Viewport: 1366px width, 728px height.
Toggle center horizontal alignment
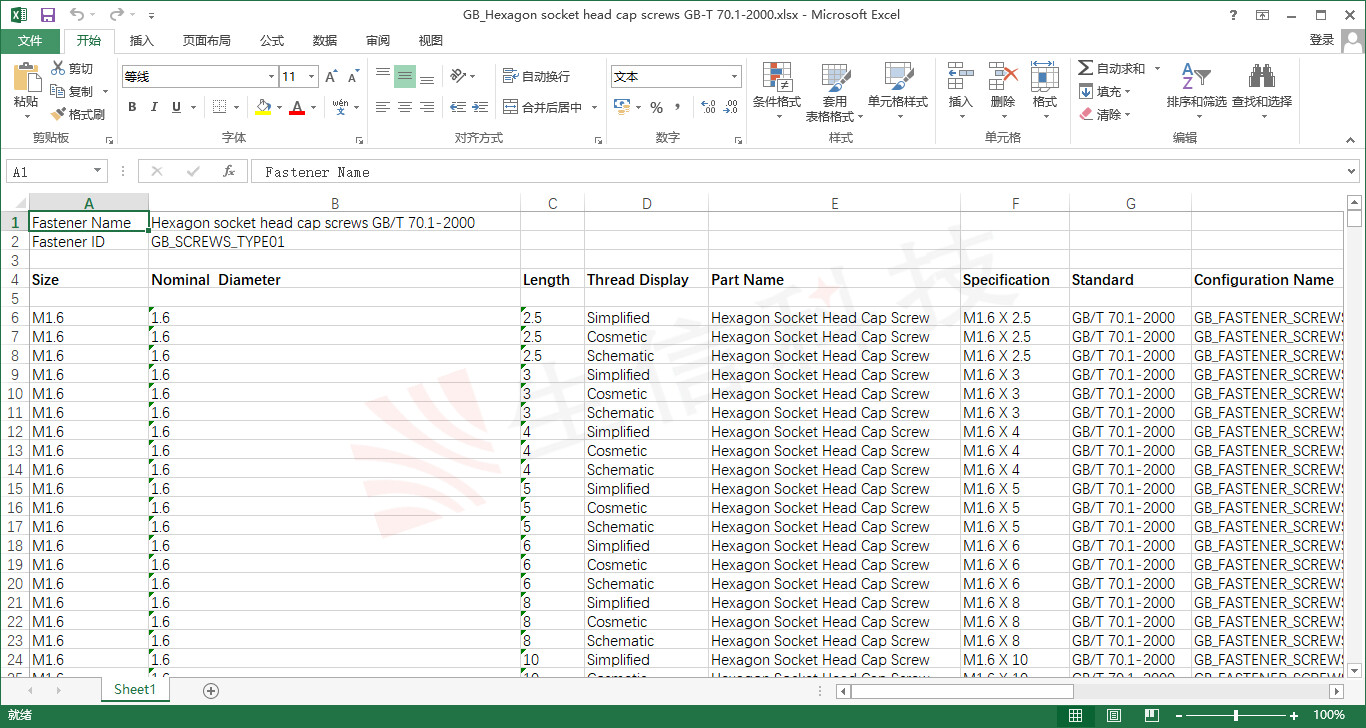coord(404,107)
